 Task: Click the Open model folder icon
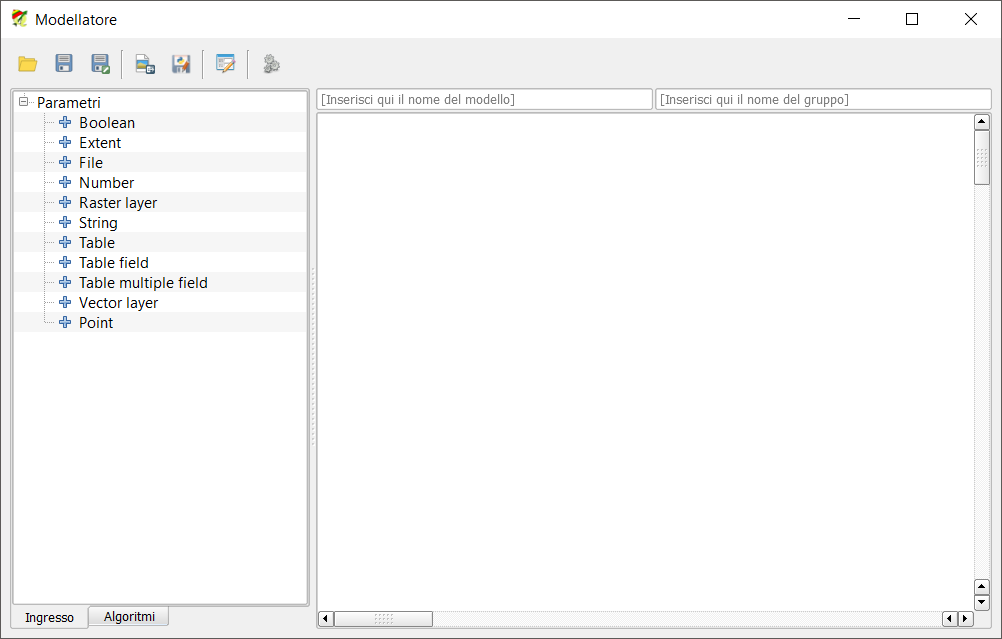[x=28, y=64]
